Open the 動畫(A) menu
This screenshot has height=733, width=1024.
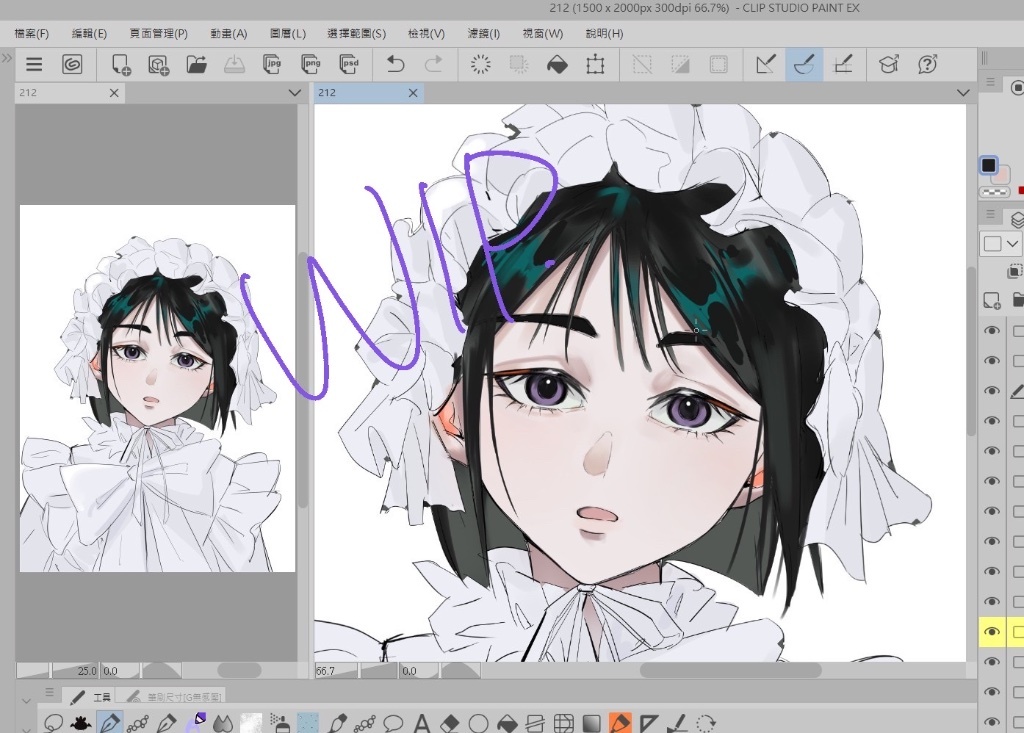229,33
